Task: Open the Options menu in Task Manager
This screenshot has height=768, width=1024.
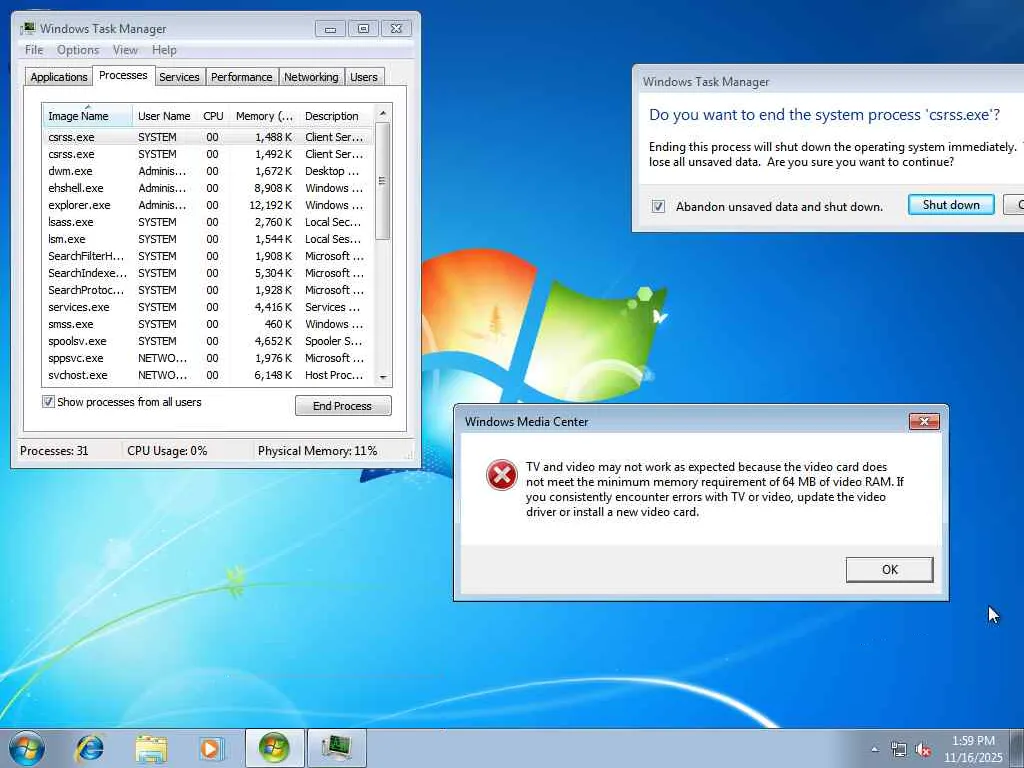Action: click(78, 50)
